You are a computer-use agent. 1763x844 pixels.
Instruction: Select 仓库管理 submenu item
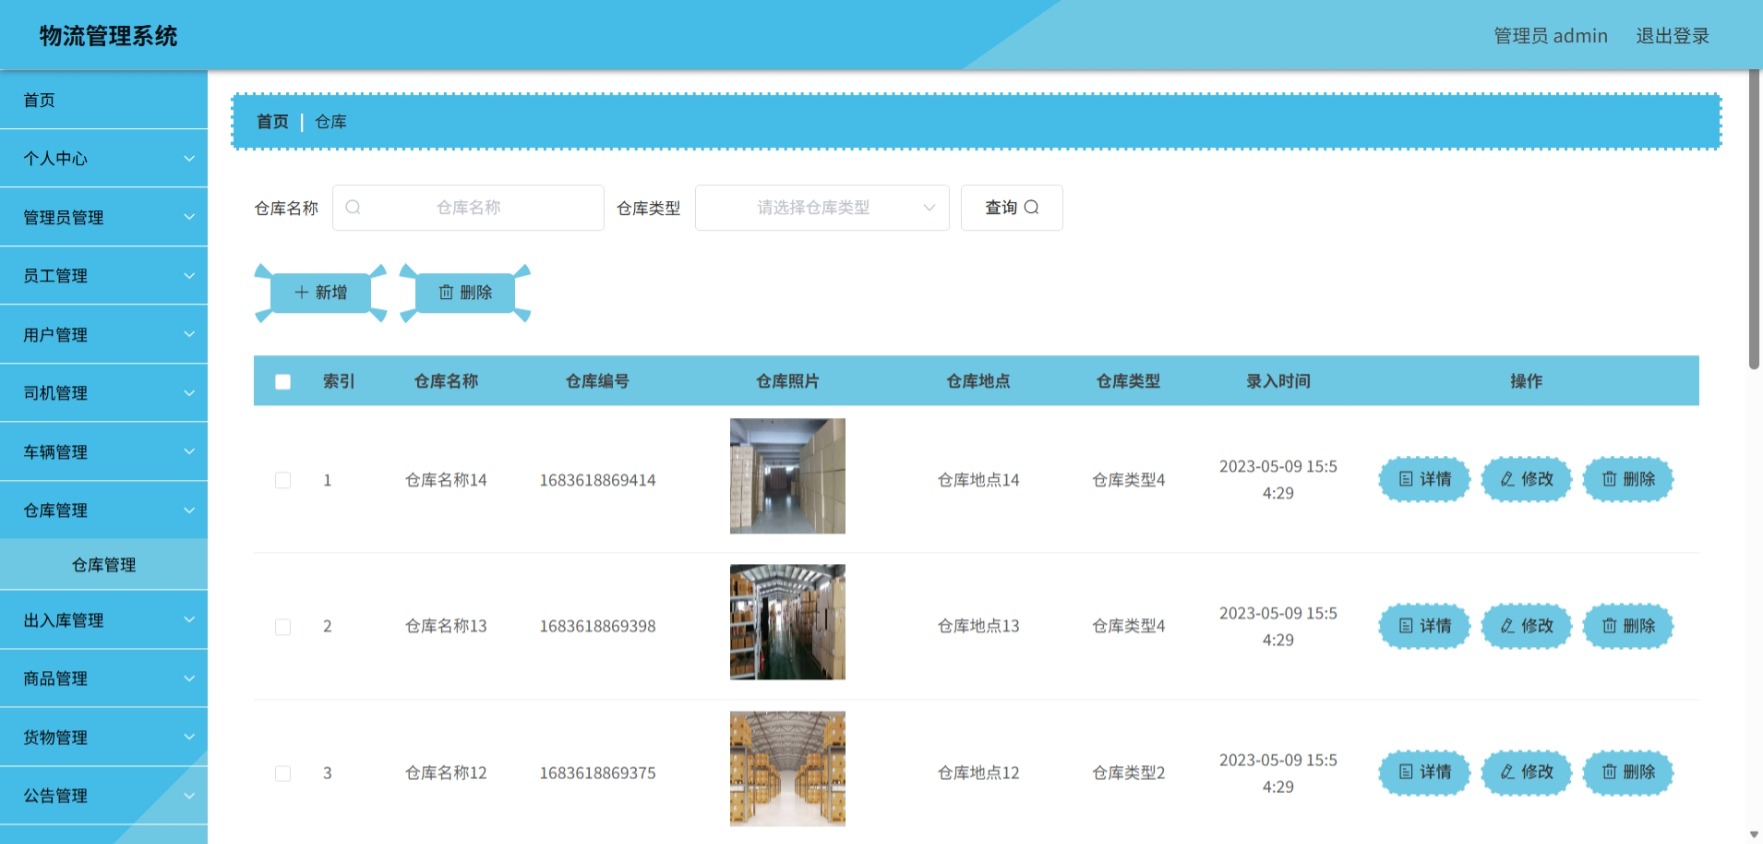point(104,565)
